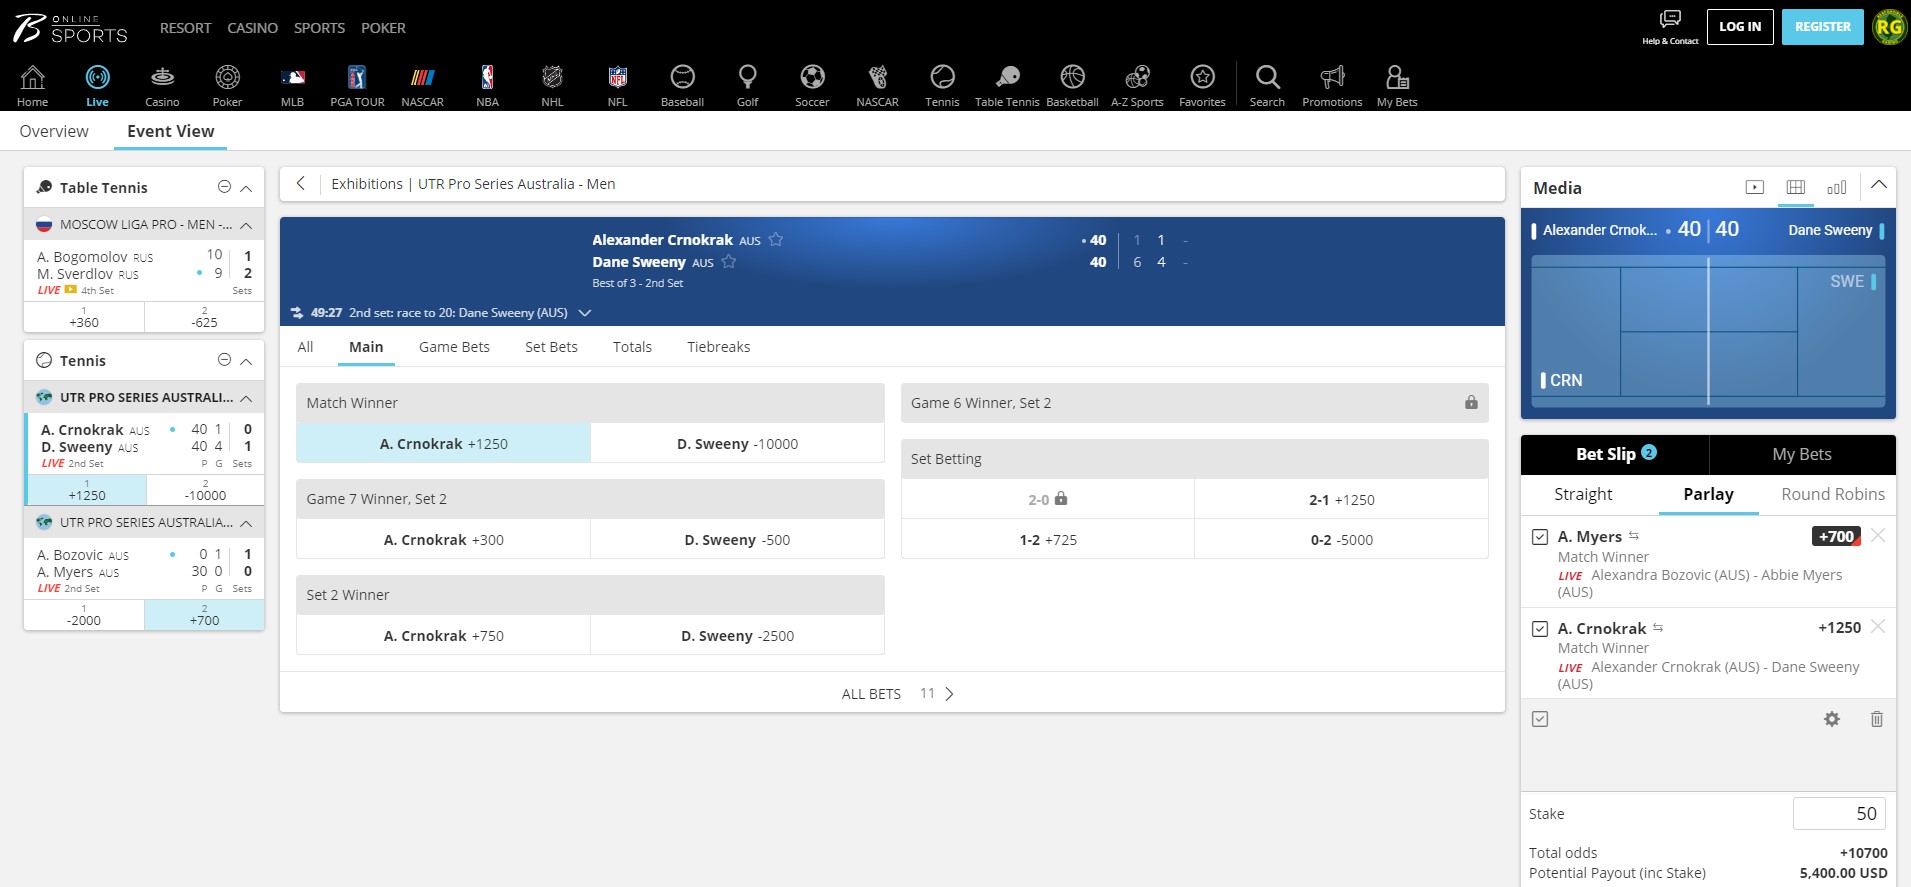Screen dimensions: 1911x887
Task: Open Golf sport icon
Action: (x=747, y=85)
